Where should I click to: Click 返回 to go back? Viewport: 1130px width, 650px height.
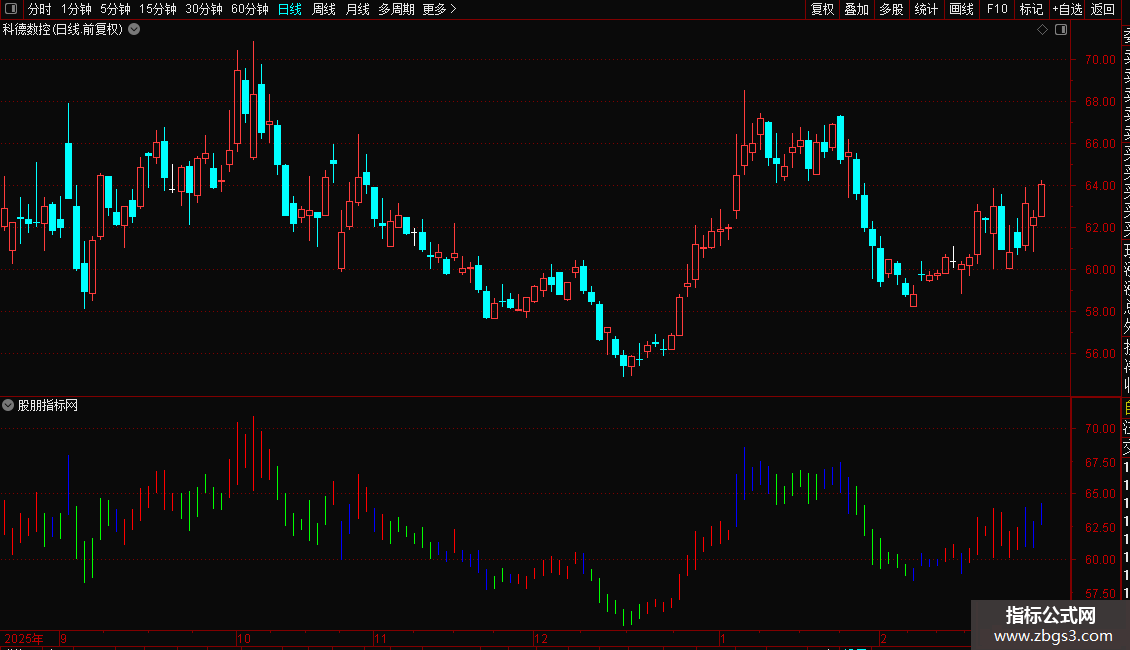coord(1103,9)
